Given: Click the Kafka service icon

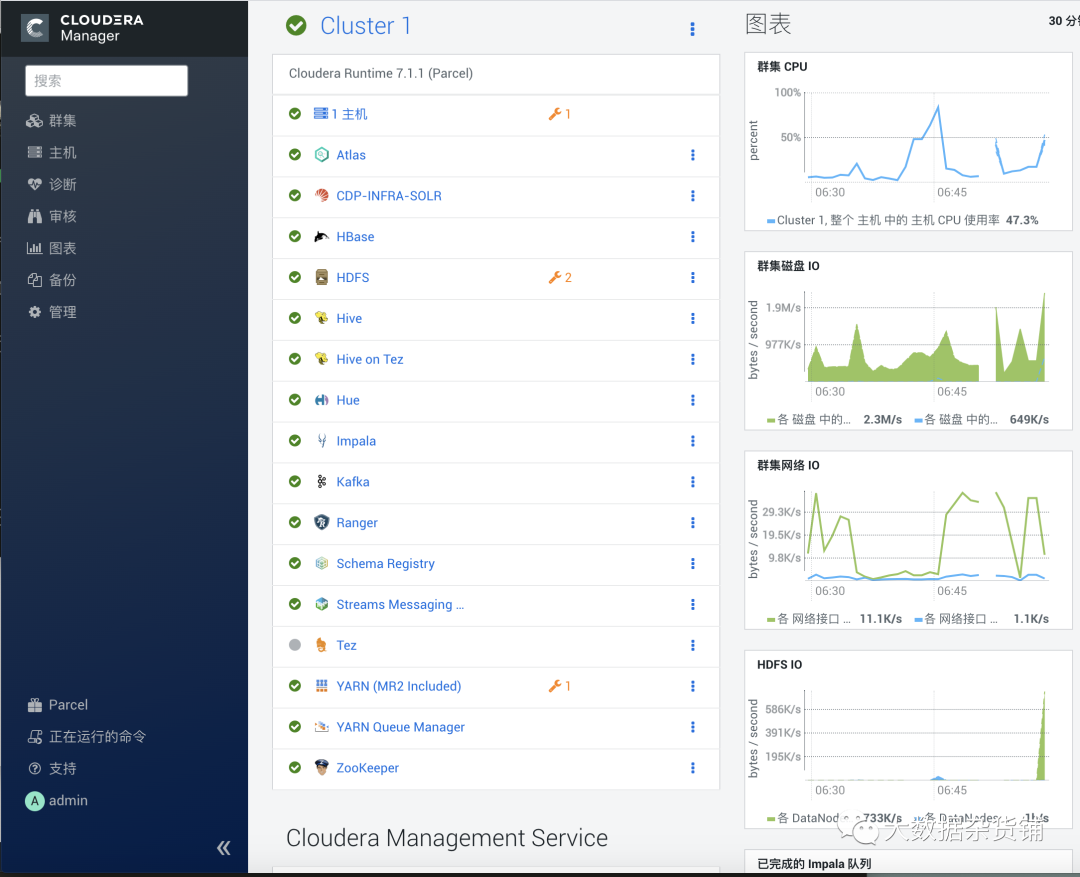Looking at the screenshot, I should pos(322,482).
